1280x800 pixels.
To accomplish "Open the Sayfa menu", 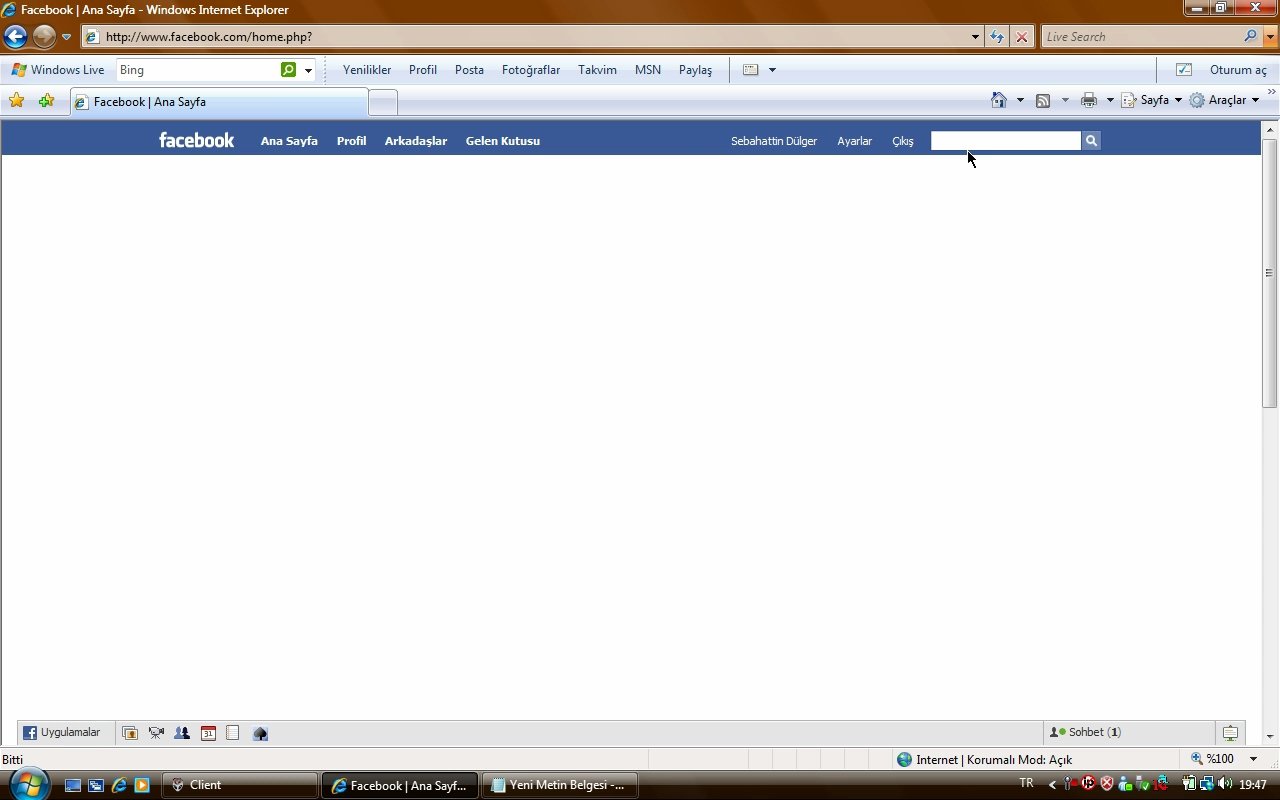I will tap(1152, 100).
